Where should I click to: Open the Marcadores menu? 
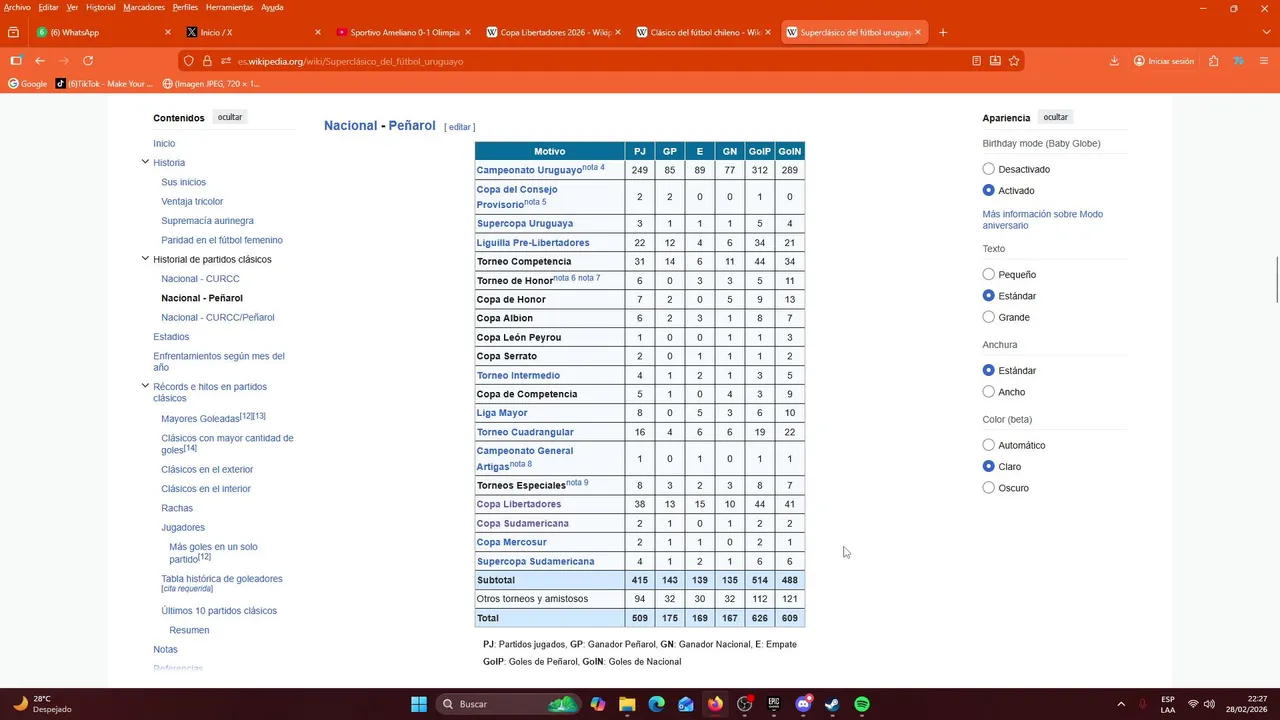[x=144, y=7]
